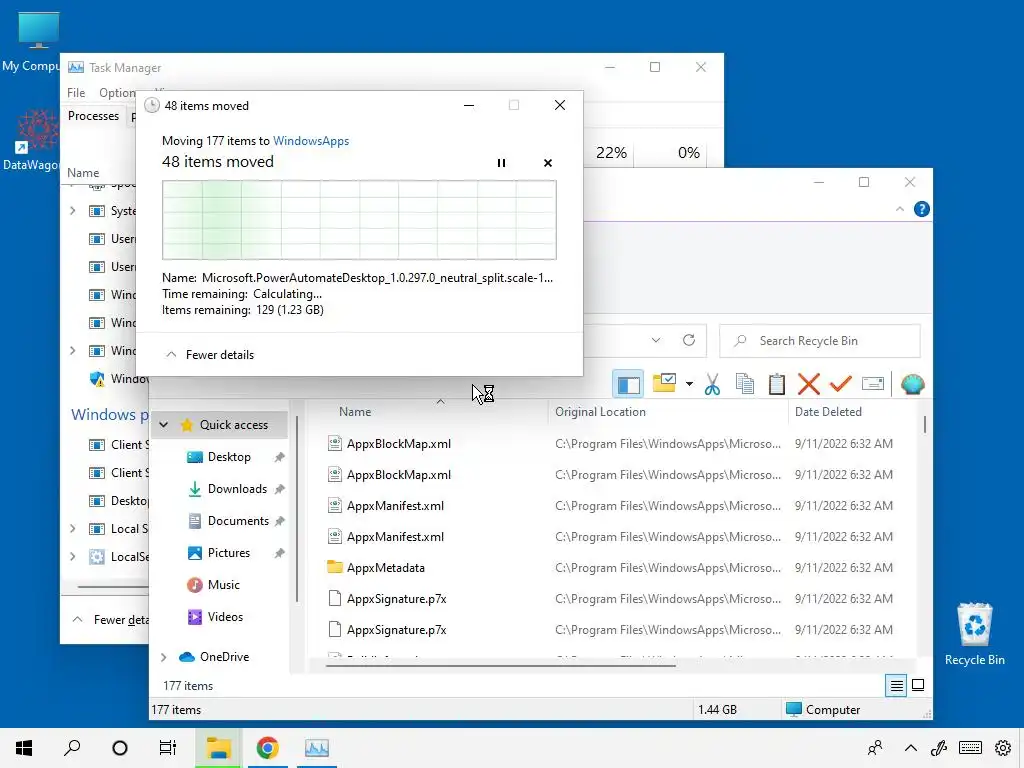
Task: Open the address bar history dropdown
Action: click(656, 340)
